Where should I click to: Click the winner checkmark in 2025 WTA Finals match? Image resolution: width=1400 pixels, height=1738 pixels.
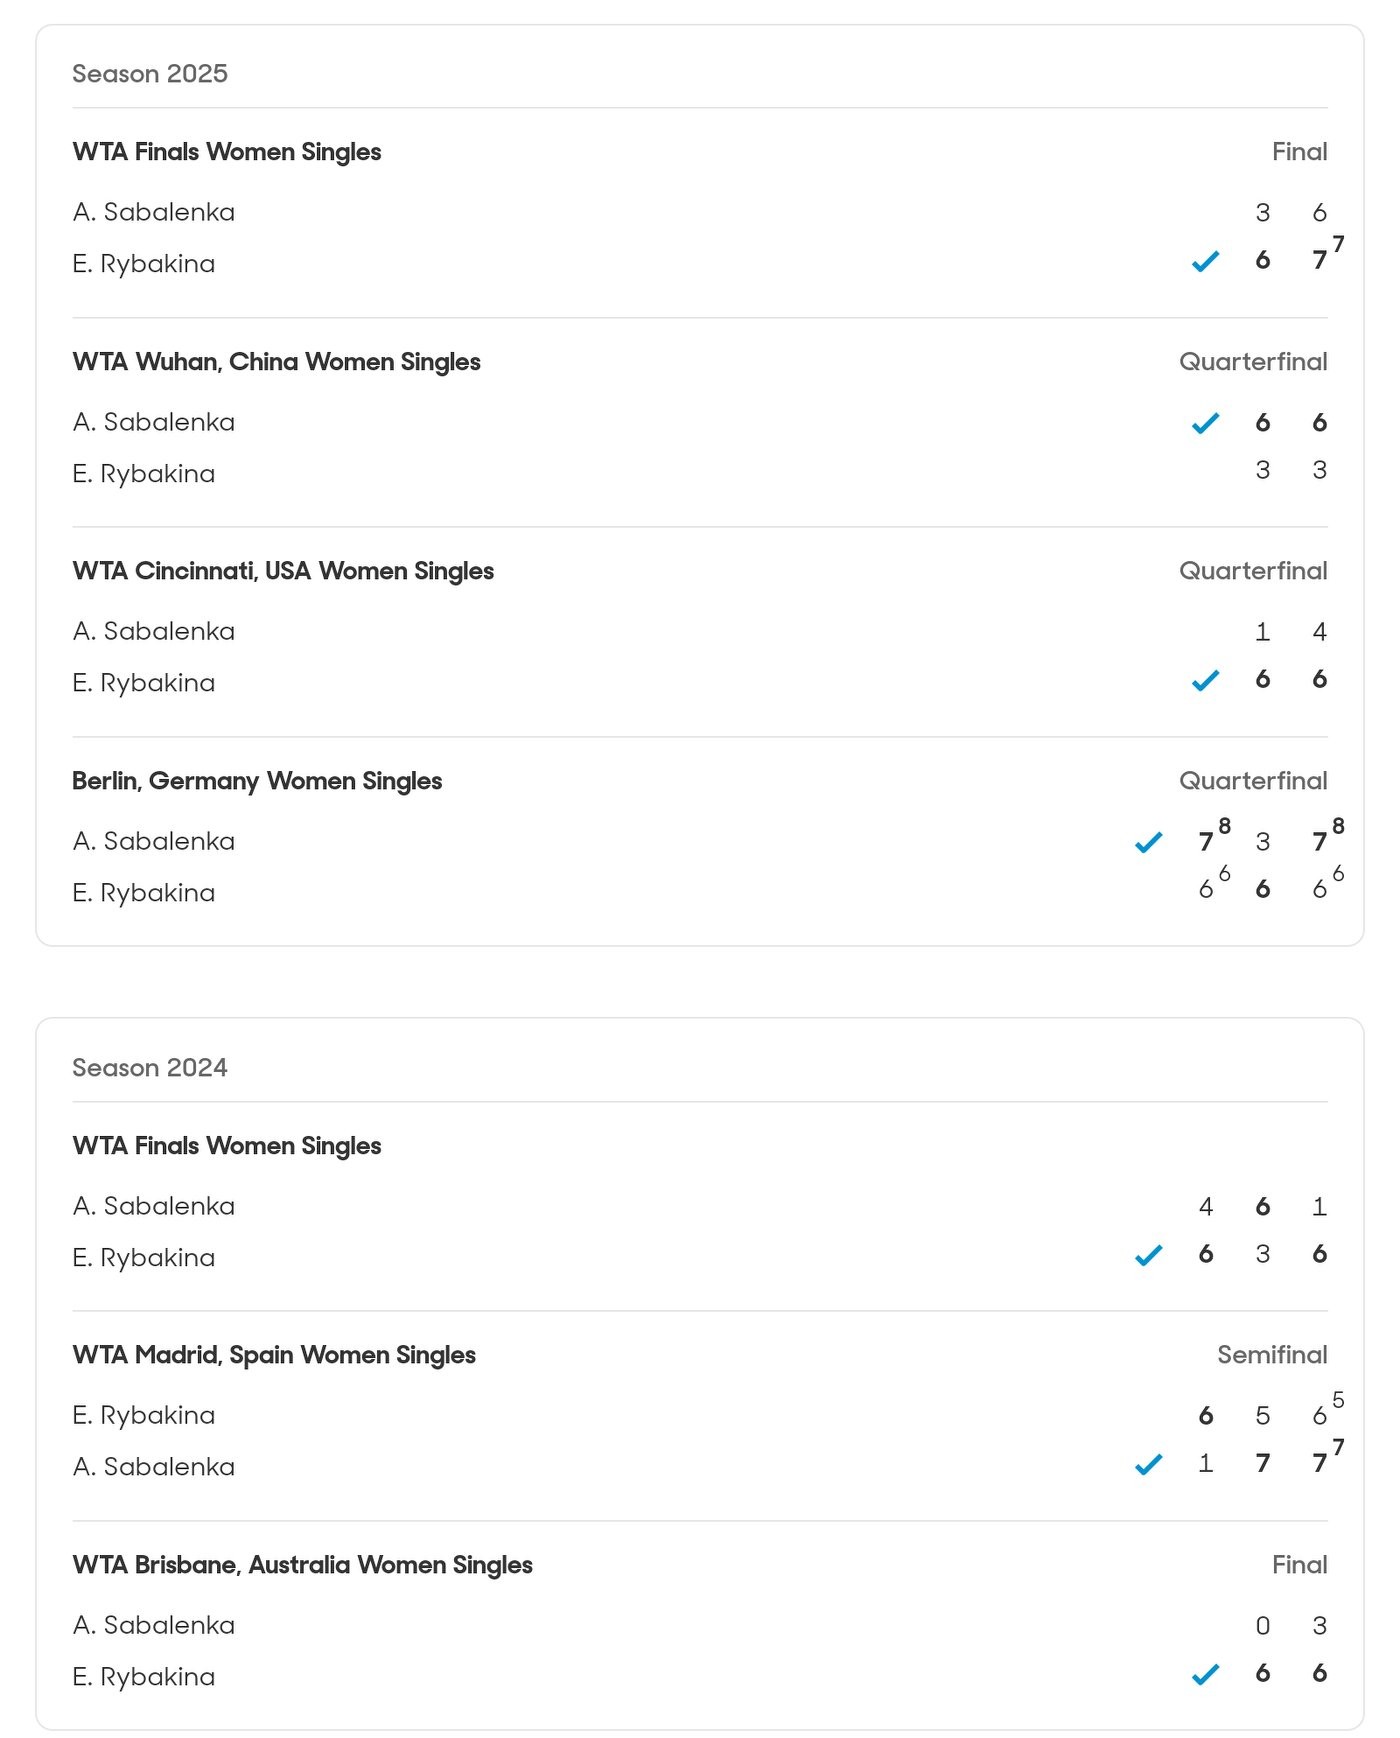pyautogui.click(x=1205, y=262)
